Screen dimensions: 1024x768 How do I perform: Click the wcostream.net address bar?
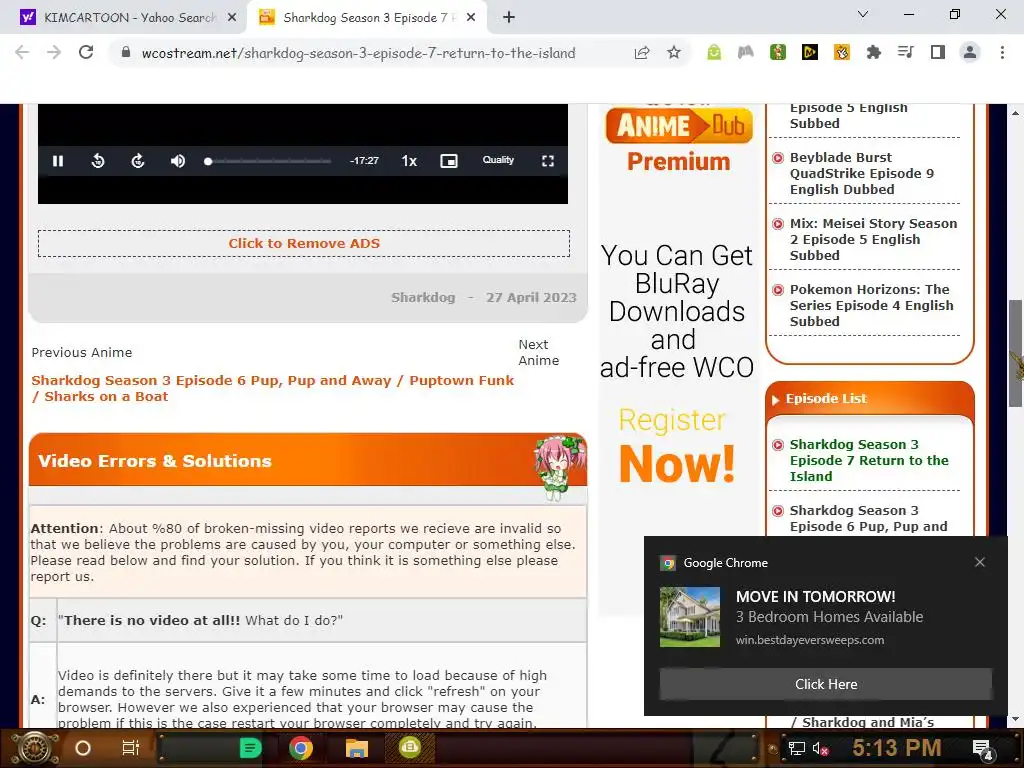click(x=359, y=53)
